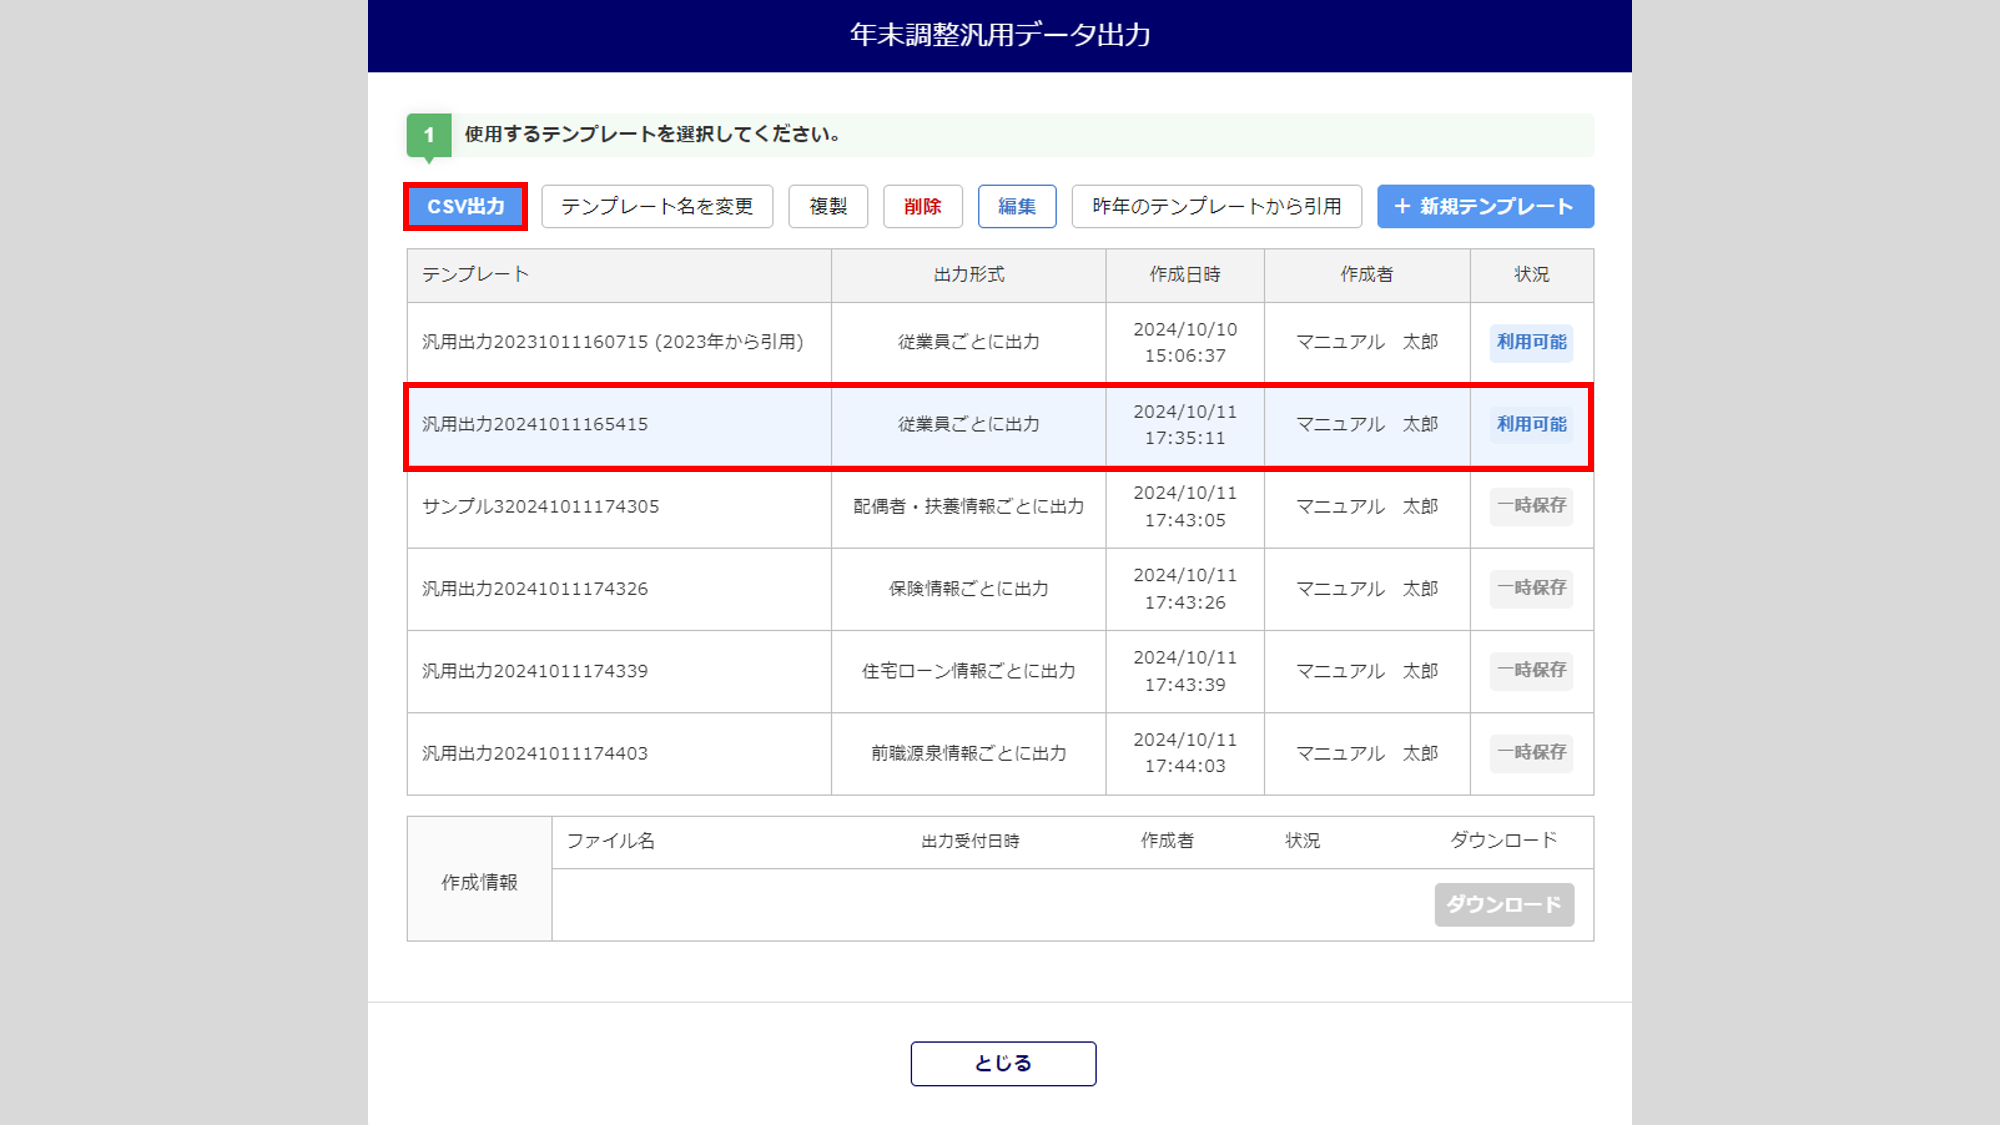
Task: Click 一時保存 status of 汎用出力20241011174326
Action: point(1531,588)
